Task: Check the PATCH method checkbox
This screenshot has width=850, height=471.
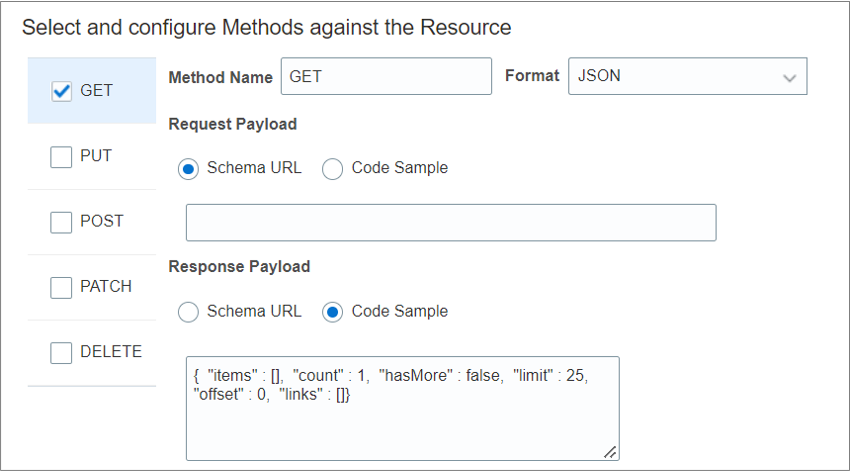Action: tap(61, 287)
